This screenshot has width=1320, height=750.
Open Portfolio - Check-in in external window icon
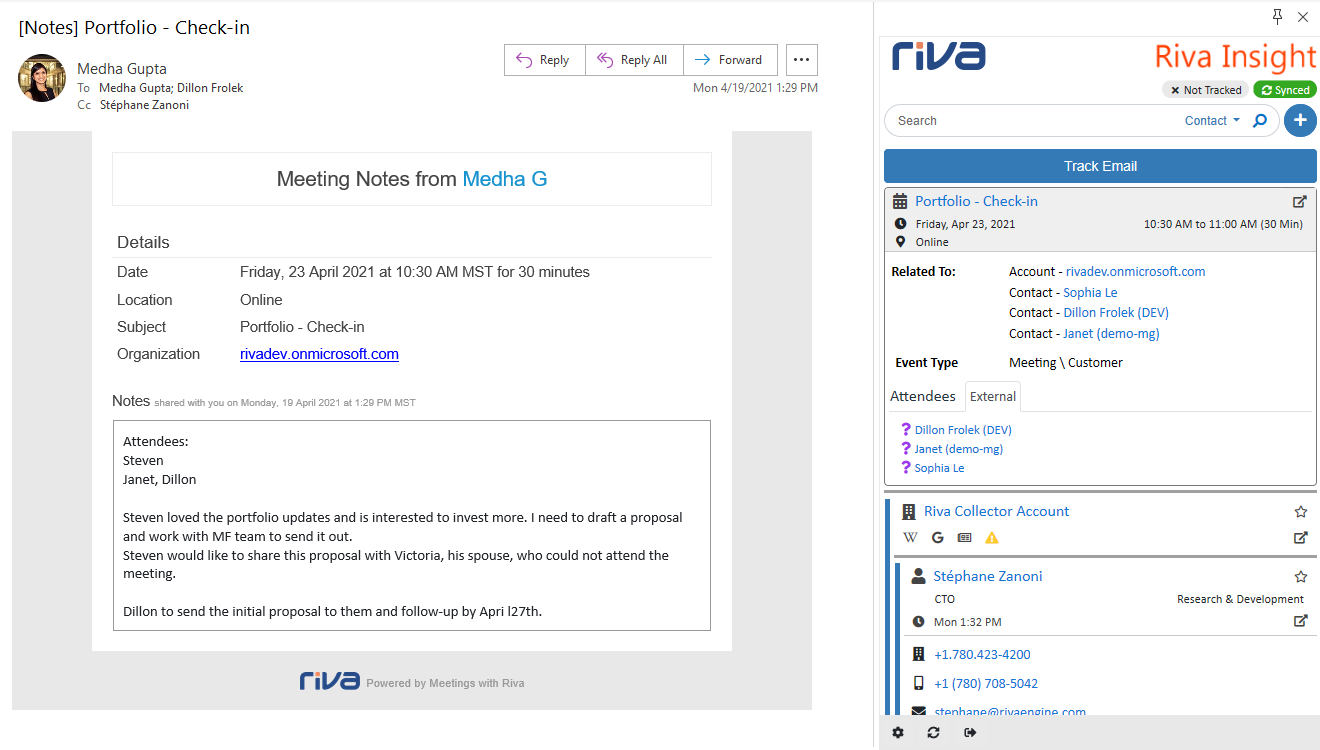coord(1300,201)
